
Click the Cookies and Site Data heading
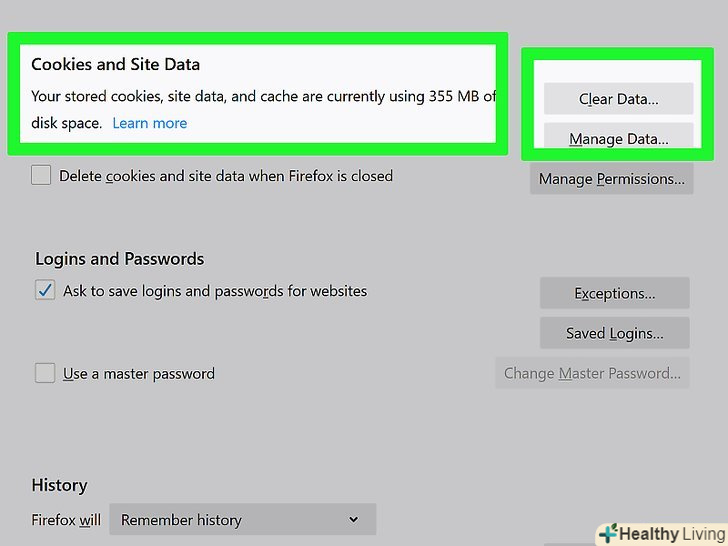click(x=115, y=64)
